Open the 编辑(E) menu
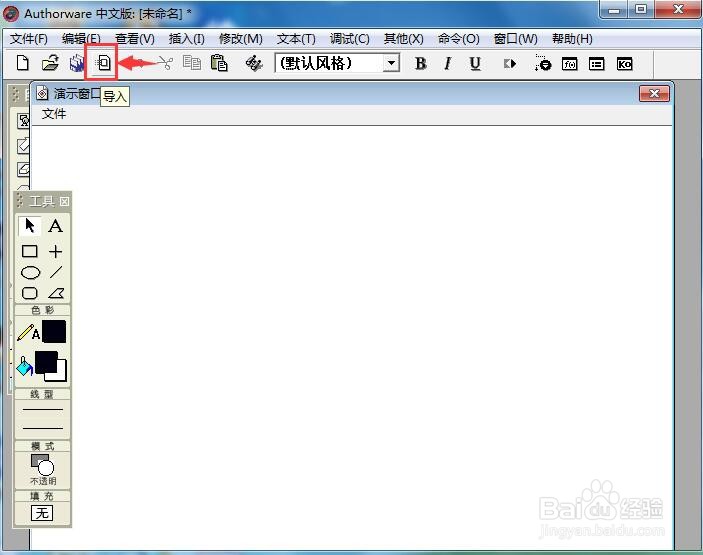The image size is (703, 555). [81, 39]
